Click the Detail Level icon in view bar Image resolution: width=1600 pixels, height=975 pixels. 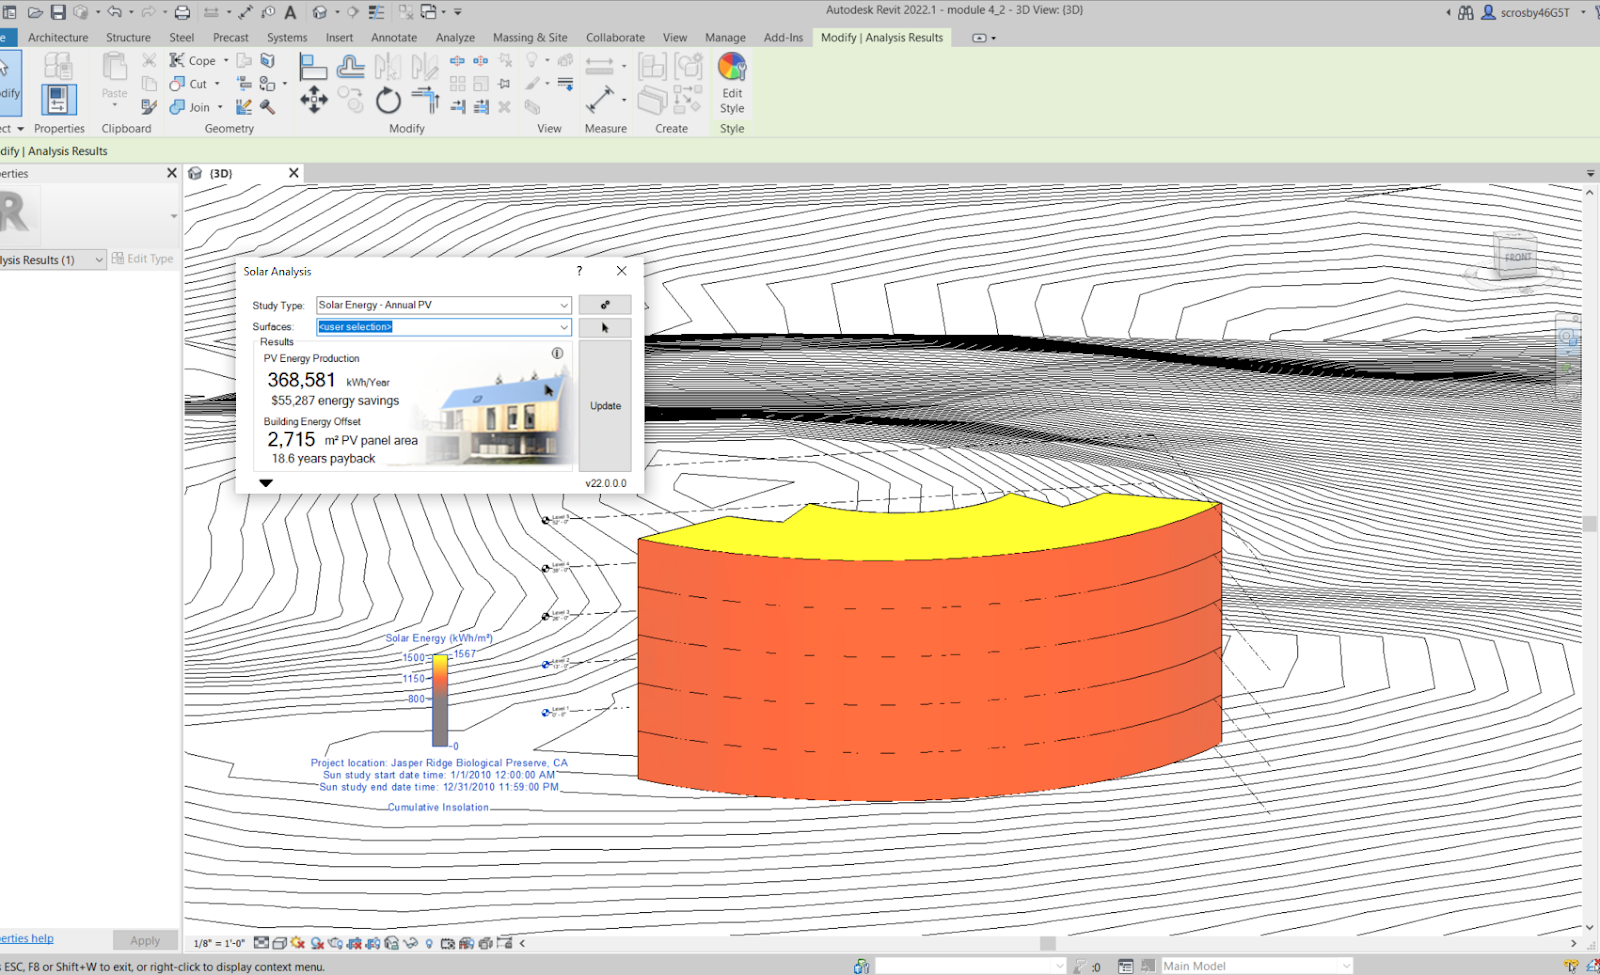tap(261, 943)
